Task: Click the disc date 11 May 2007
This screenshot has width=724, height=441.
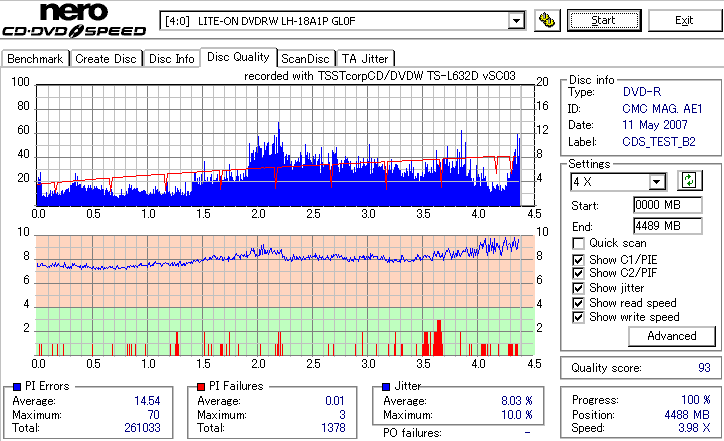Action: point(655,125)
